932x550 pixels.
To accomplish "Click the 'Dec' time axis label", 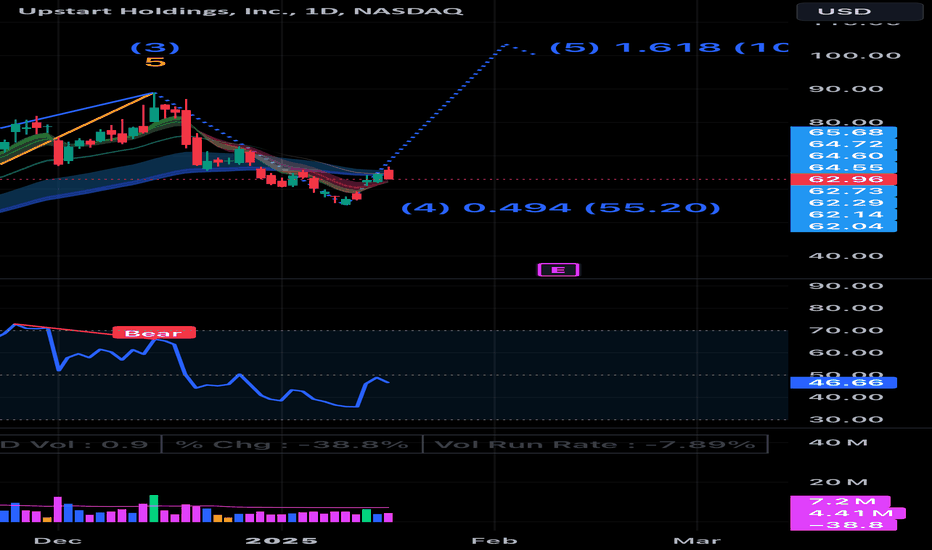I will 58,540.
